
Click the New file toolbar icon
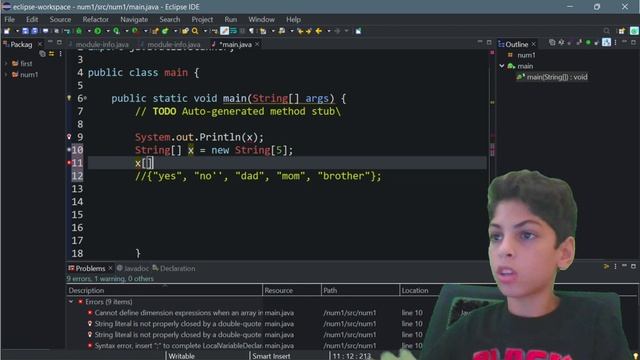[7, 31]
